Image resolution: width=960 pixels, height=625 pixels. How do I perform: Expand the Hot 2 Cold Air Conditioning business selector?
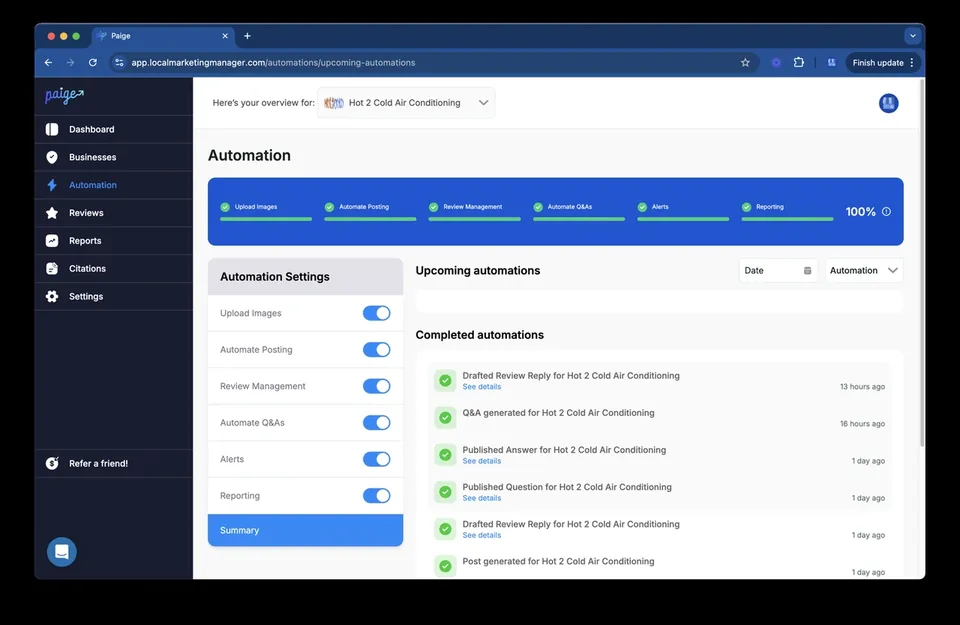coord(406,103)
